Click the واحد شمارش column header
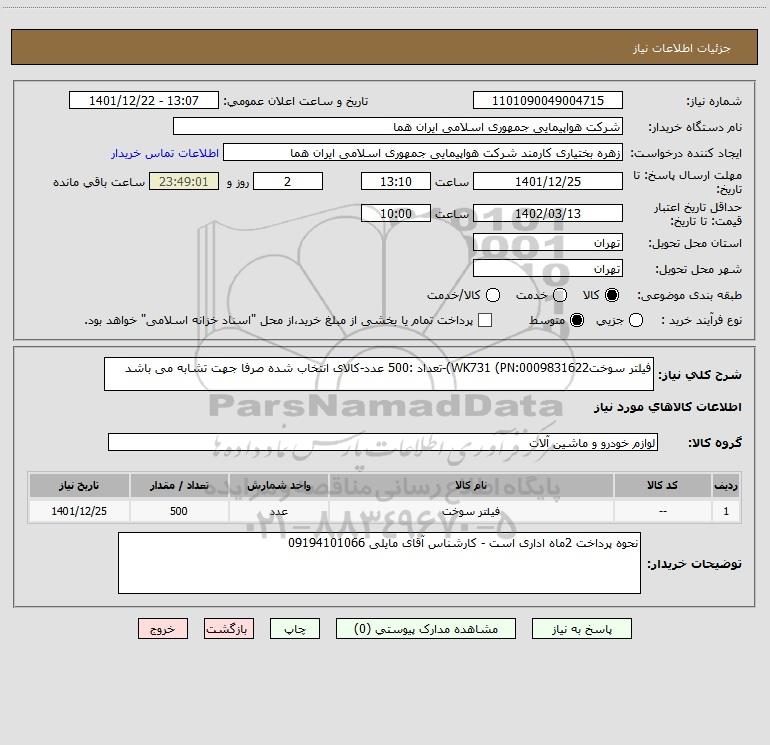The width and height of the screenshot is (770, 745). (x=278, y=486)
